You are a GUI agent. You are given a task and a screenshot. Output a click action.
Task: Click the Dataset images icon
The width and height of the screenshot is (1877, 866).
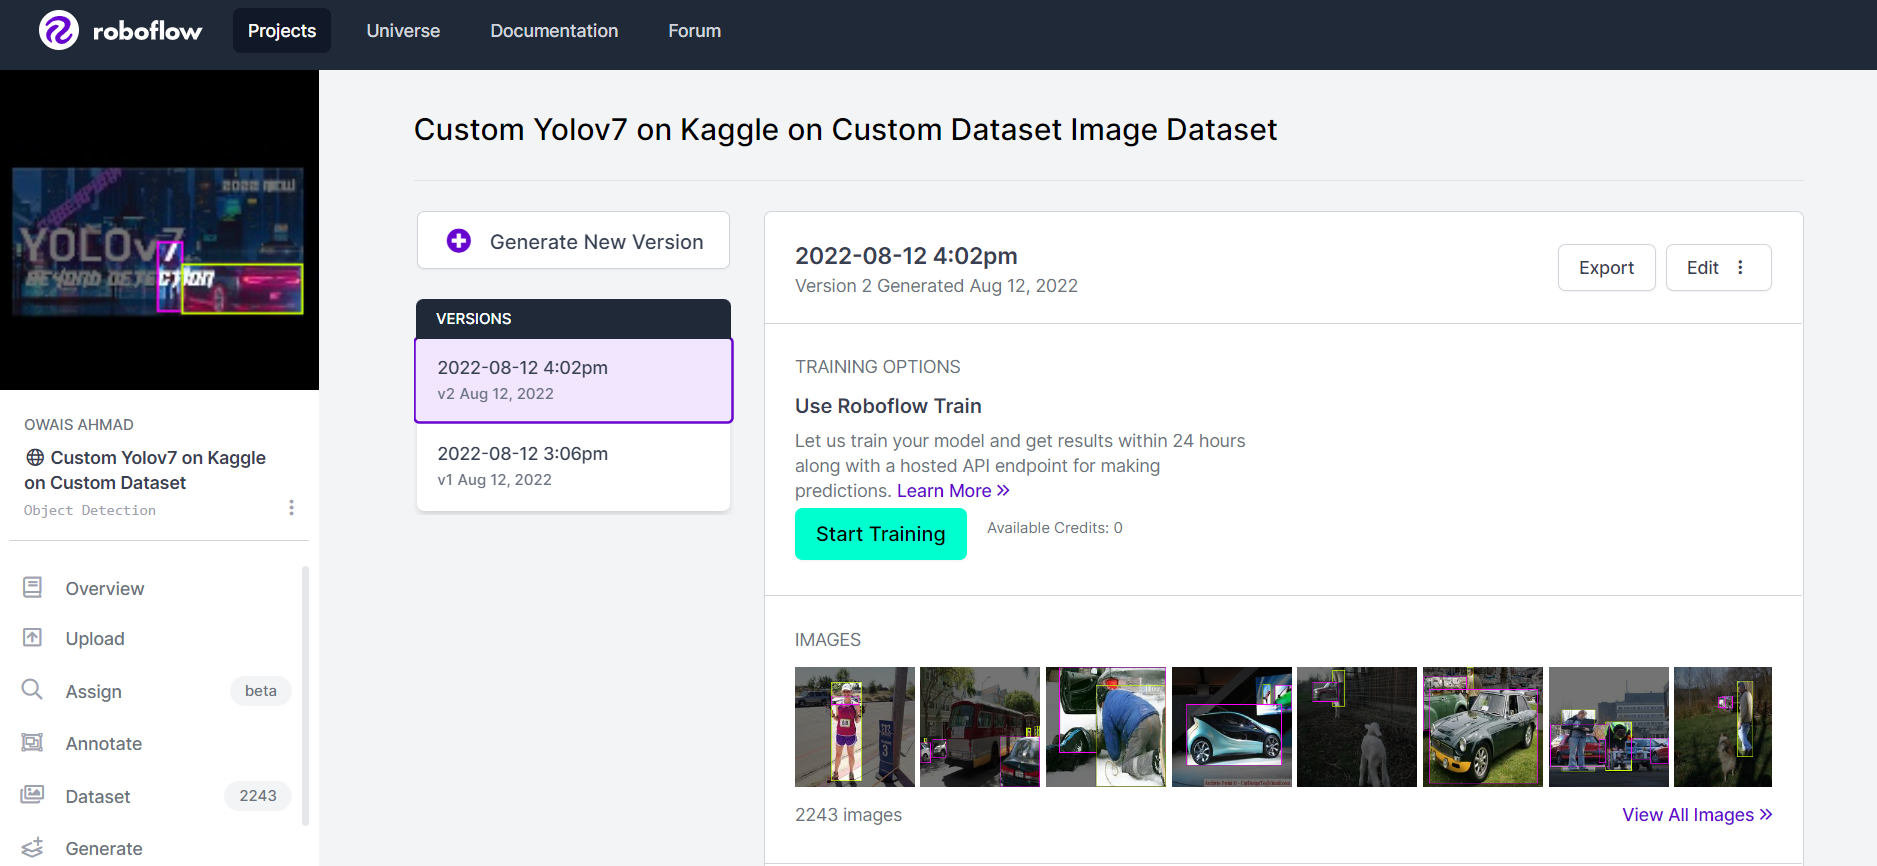pyautogui.click(x=33, y=795)
